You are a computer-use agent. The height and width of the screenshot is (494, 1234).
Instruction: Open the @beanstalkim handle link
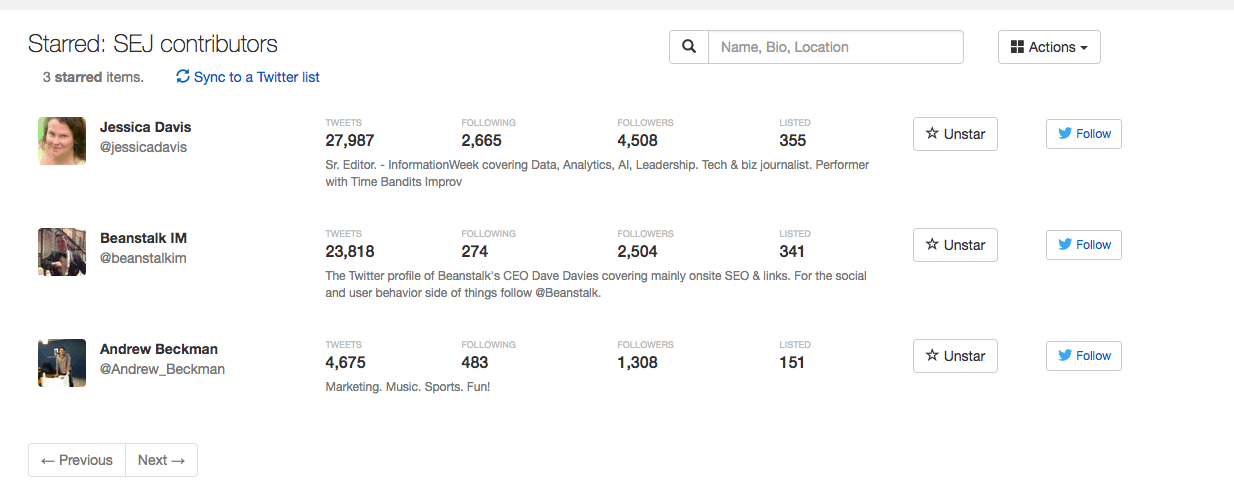pos(143,258)
